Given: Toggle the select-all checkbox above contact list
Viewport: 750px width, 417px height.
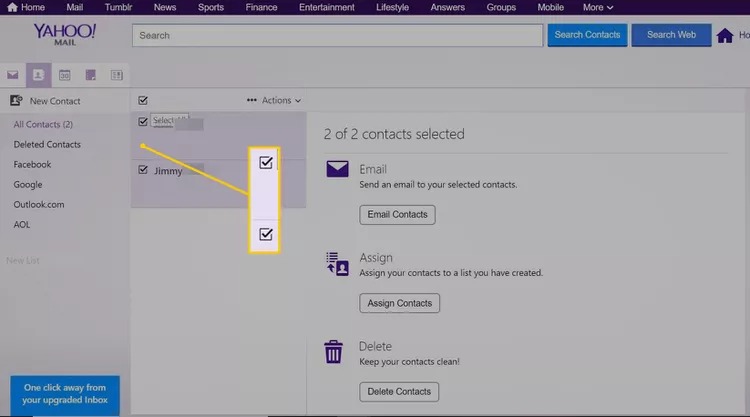Looking at the screenshot, I should [143, 100].
